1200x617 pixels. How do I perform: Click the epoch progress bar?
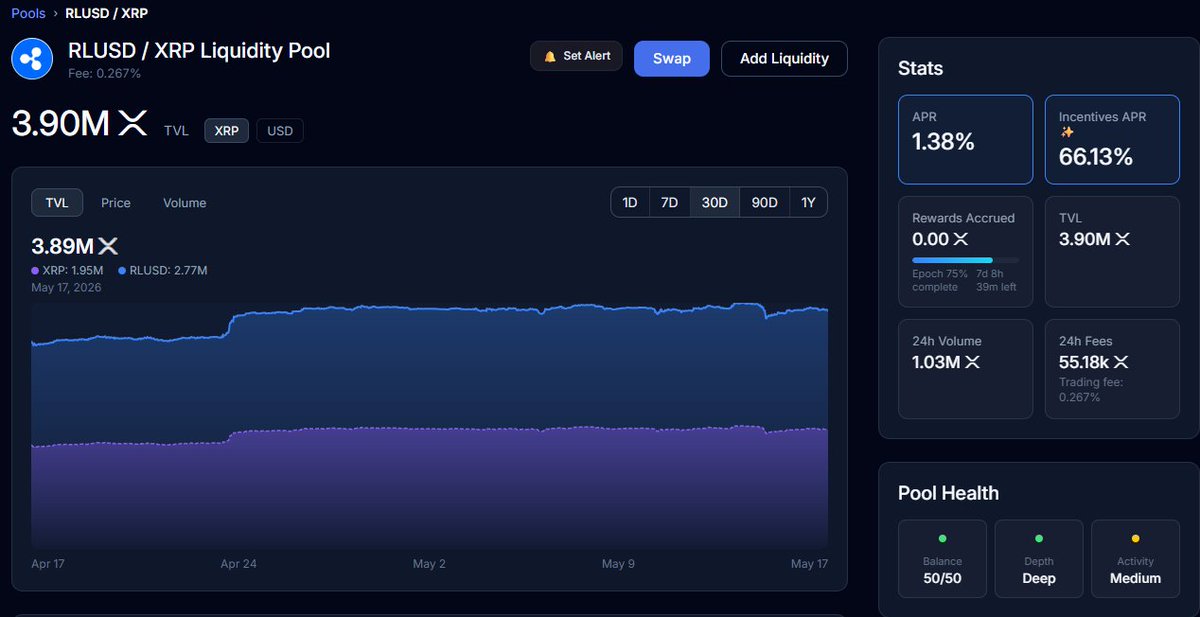965,260
